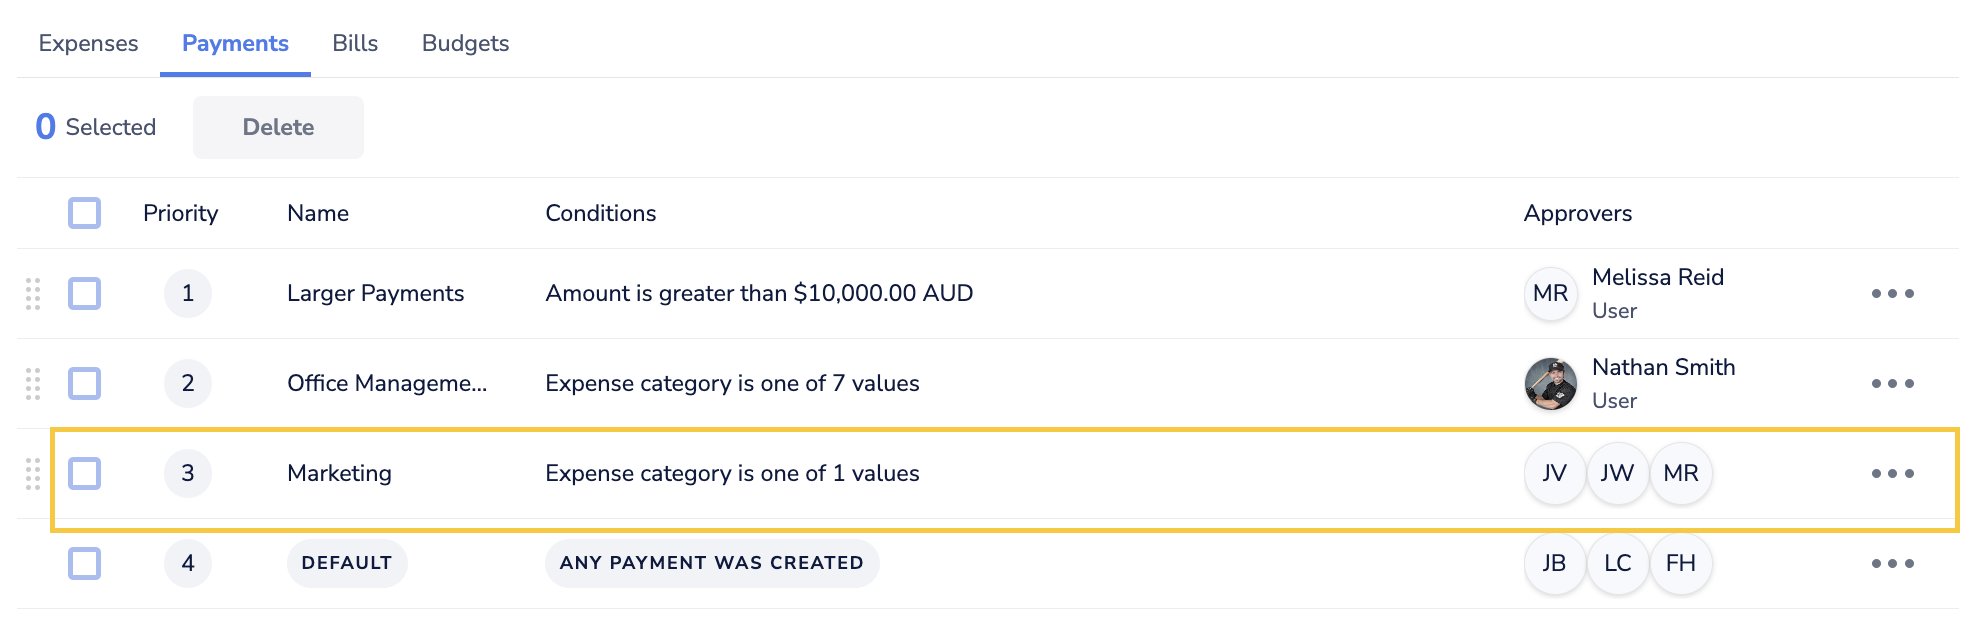Check the Default rule row checkbox
The width and height of the screenshot is (1978, 634).
pos(85,563)
